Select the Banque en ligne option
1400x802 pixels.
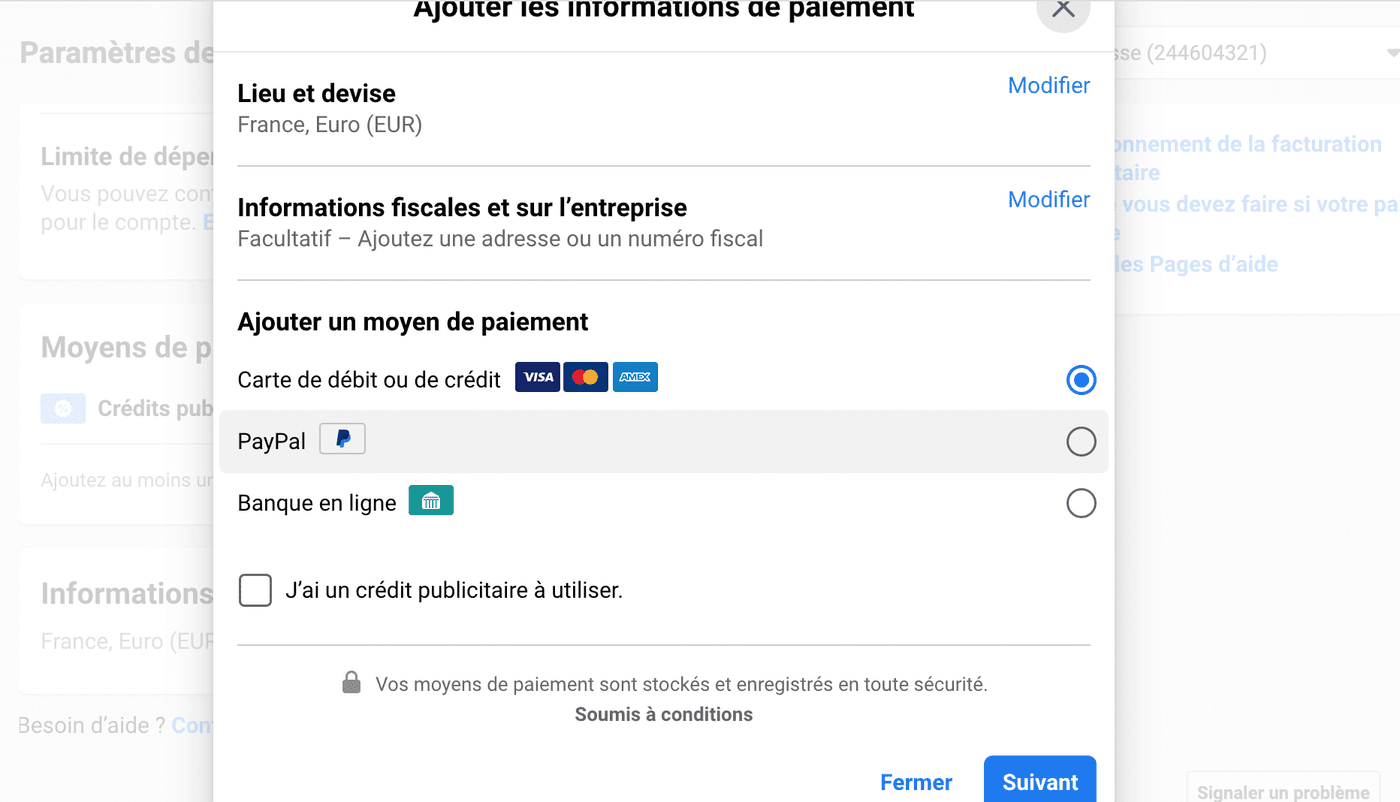click(x=1081, y=503)
